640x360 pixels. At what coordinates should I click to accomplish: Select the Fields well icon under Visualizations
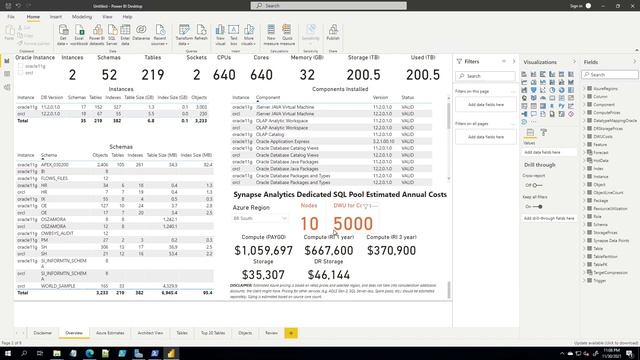(530, 132)
